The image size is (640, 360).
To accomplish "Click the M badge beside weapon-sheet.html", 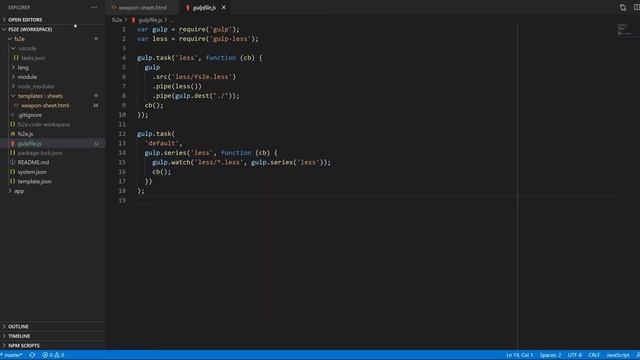I will click(96, 105).
